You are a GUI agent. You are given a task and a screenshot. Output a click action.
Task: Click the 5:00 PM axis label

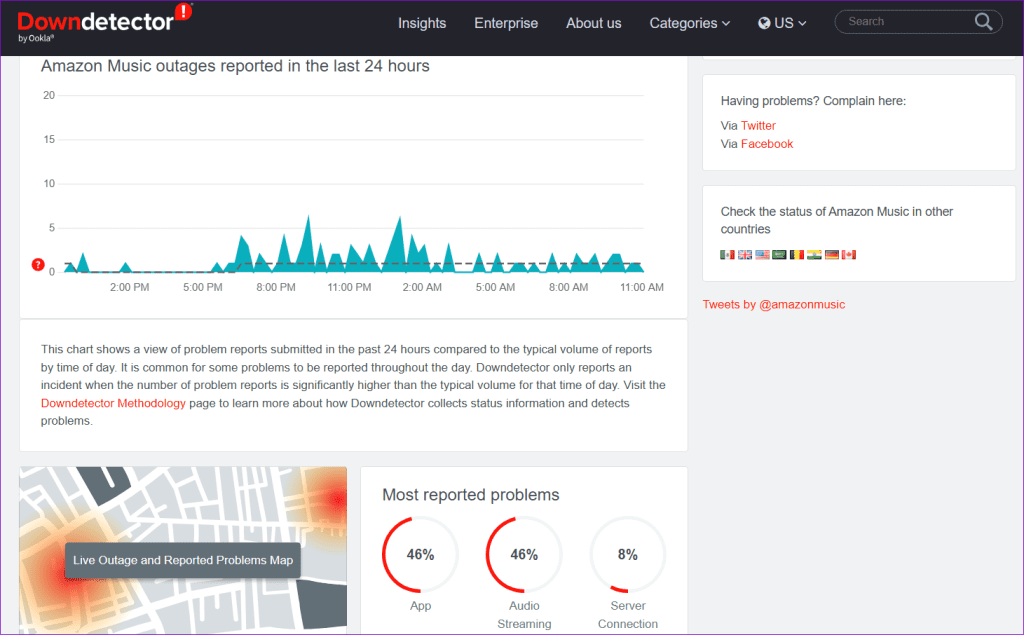(x=202, y=287)
